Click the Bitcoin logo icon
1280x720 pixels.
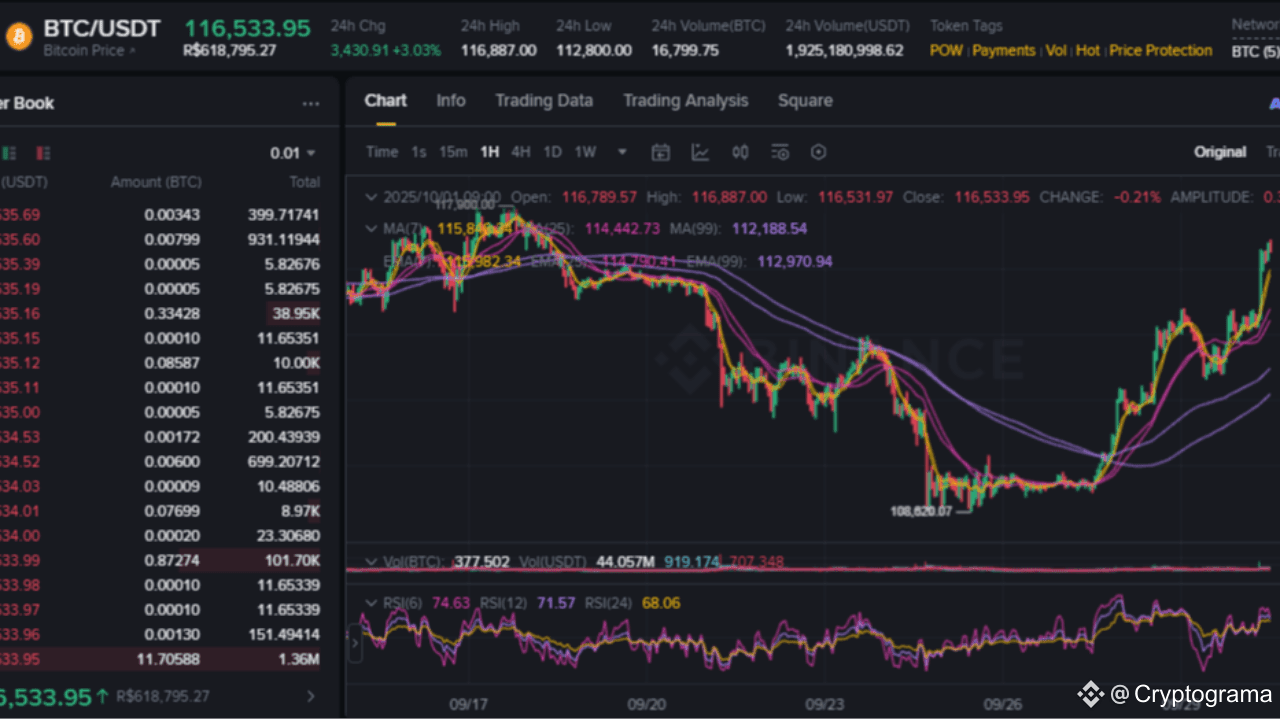[18, 38]
